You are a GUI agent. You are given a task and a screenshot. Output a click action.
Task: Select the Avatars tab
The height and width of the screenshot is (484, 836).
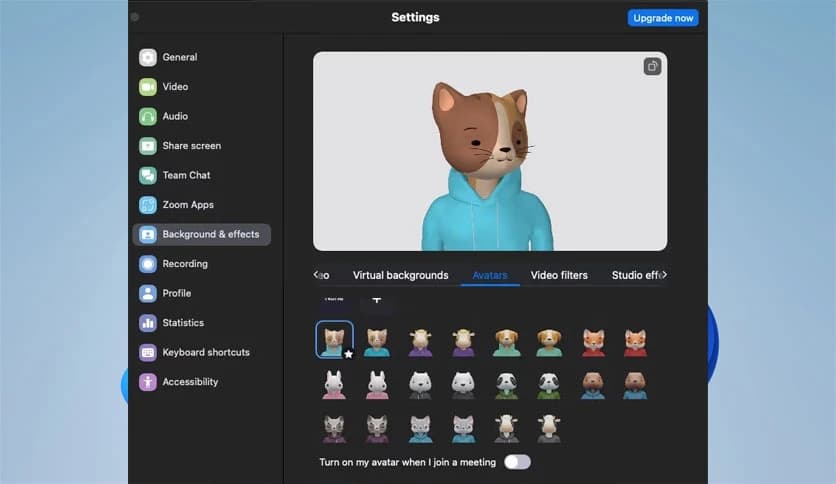[x=490, y=275]
